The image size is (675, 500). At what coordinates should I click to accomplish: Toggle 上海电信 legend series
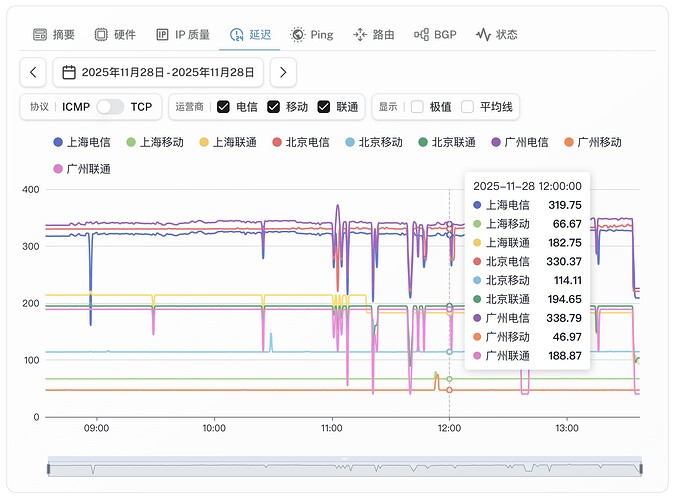click(82, 142)
